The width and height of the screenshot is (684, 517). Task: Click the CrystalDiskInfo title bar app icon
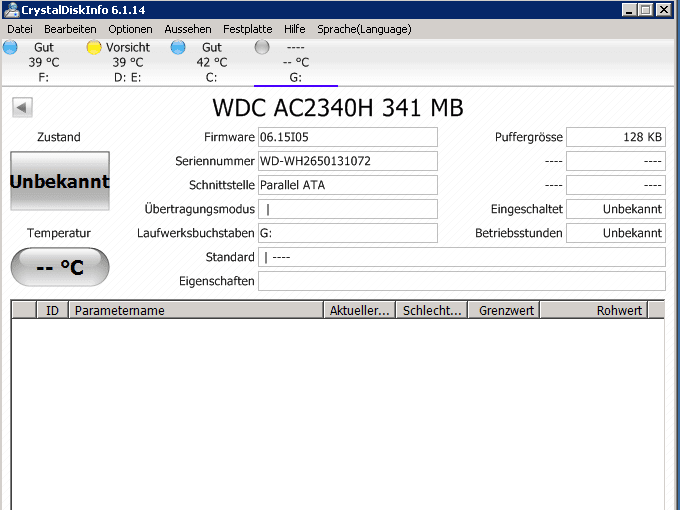tap(11, 10)
